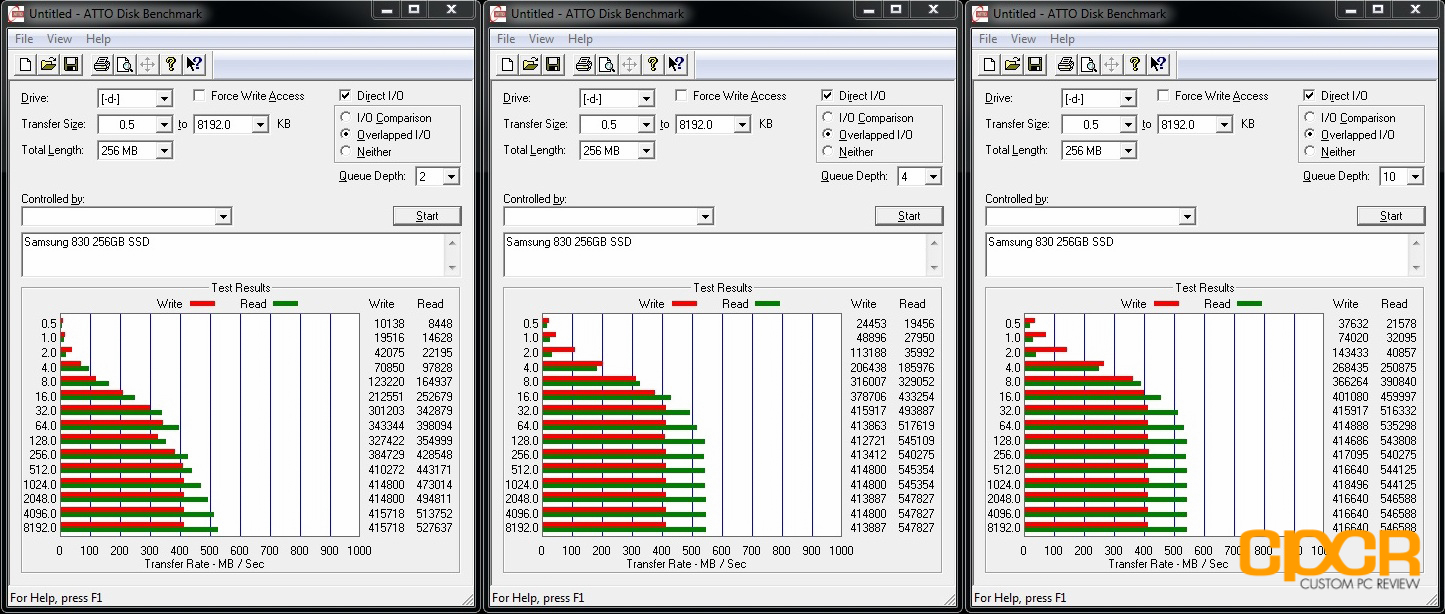
Task: Click Open folder icon in Queue Depth 4 window
Action: (x=530, y=65)
